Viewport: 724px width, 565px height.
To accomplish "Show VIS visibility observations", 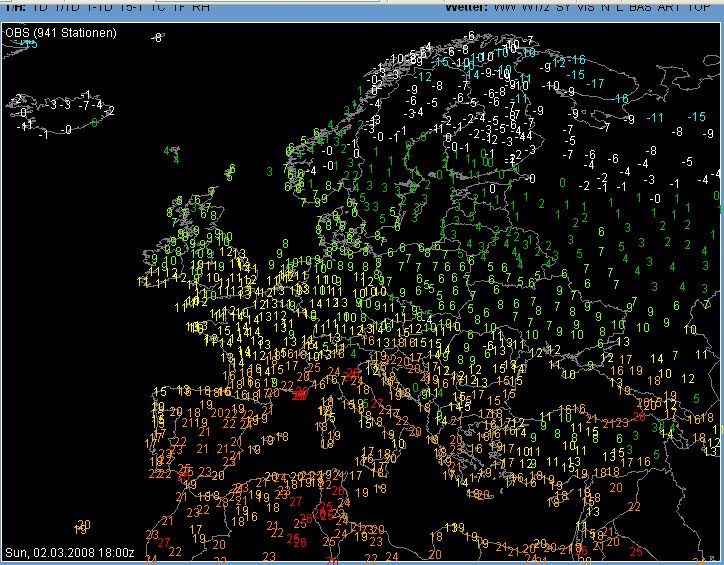I will (x=588, y=7).
